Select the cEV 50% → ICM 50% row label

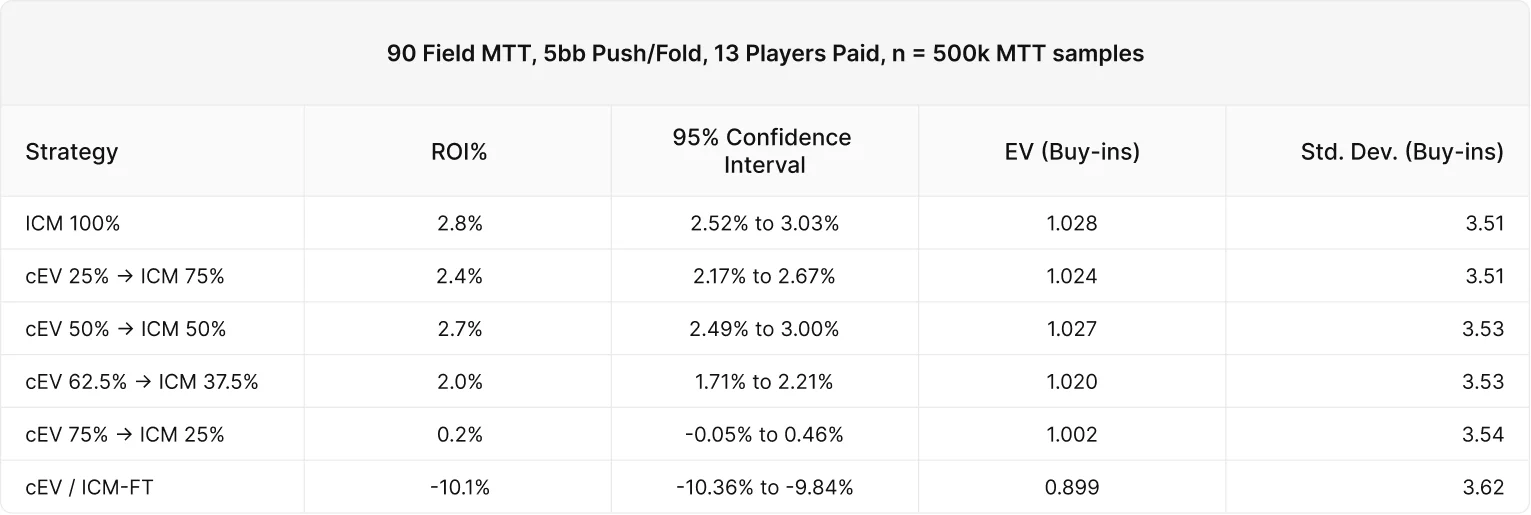[126, 329]
